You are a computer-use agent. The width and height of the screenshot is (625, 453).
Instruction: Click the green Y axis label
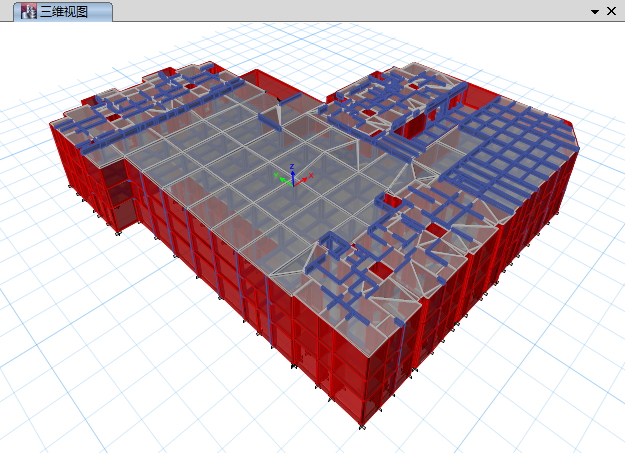278,177
